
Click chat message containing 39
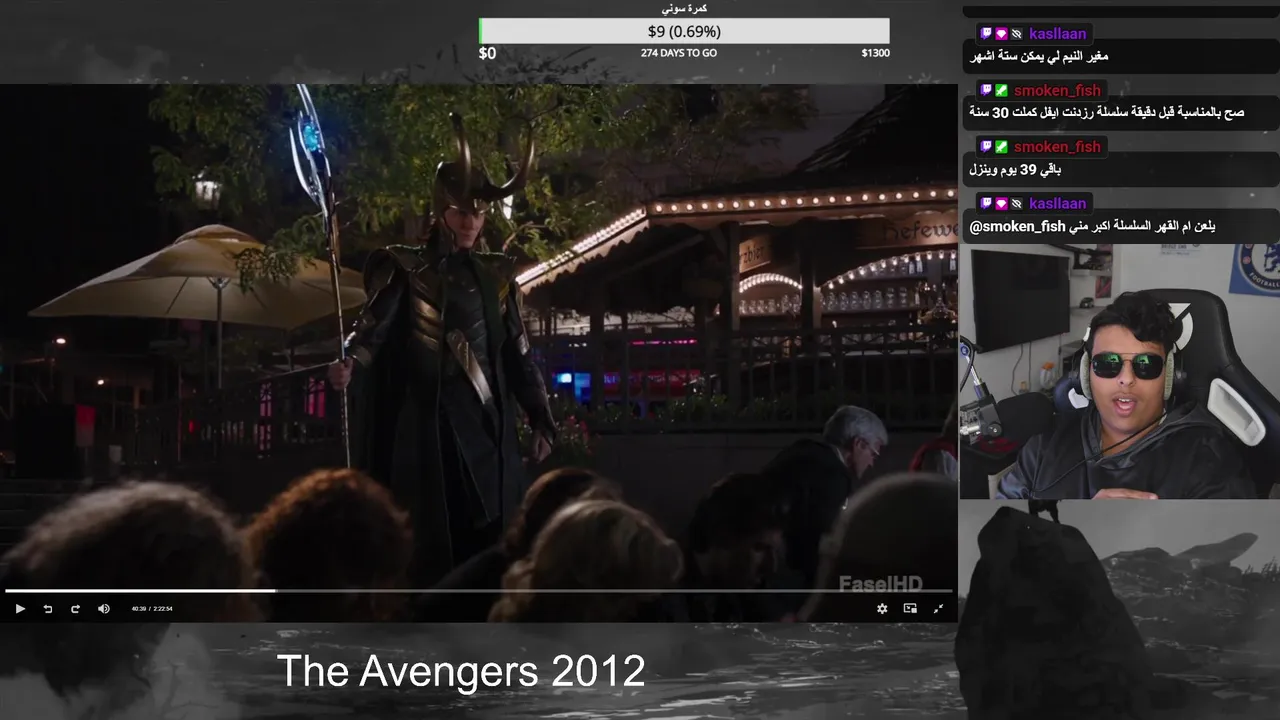pyautogui.click(x=1014, y=170)
